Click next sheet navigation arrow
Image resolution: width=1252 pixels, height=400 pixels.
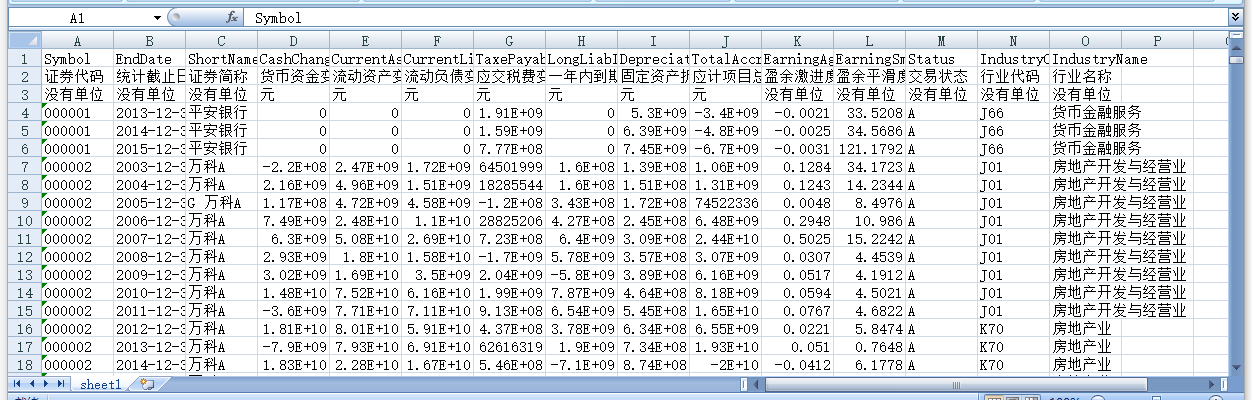46,384
